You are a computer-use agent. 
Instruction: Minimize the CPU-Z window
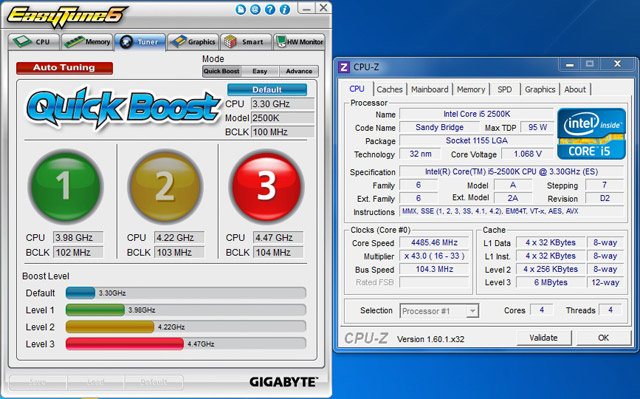(x=570, y=64)
